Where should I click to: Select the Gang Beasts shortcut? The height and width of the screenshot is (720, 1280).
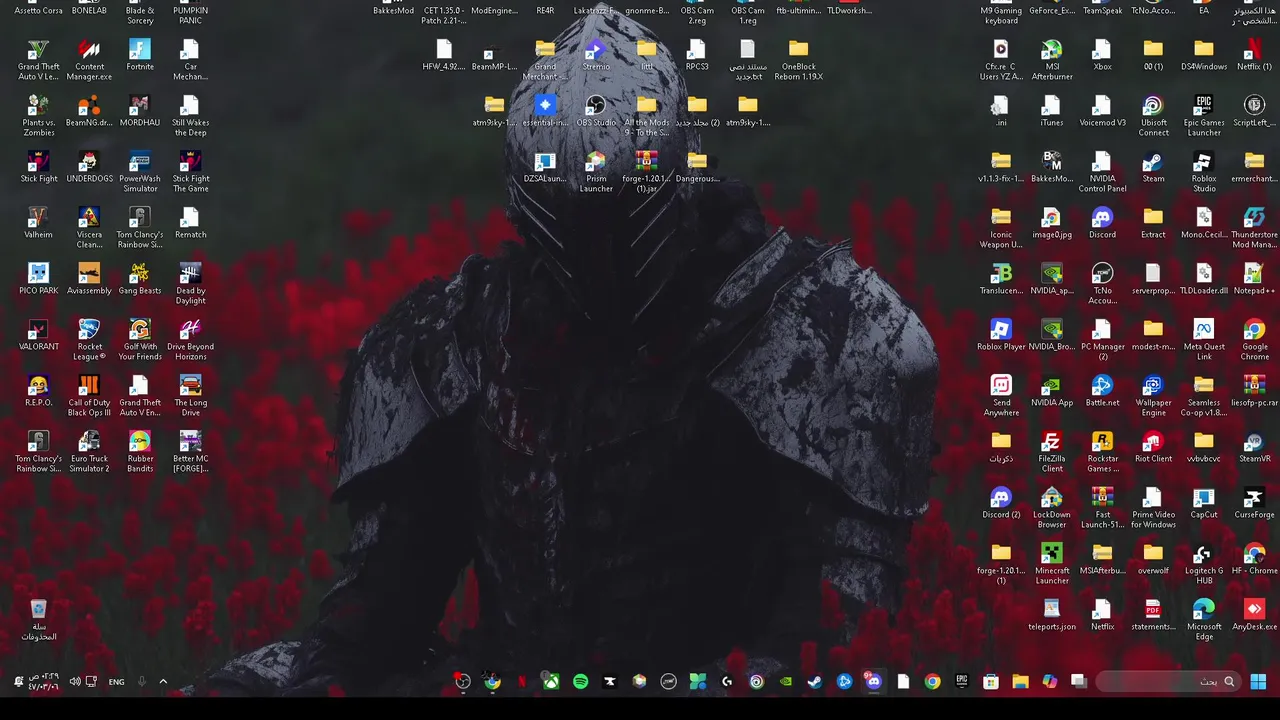(x=140, y=279)
